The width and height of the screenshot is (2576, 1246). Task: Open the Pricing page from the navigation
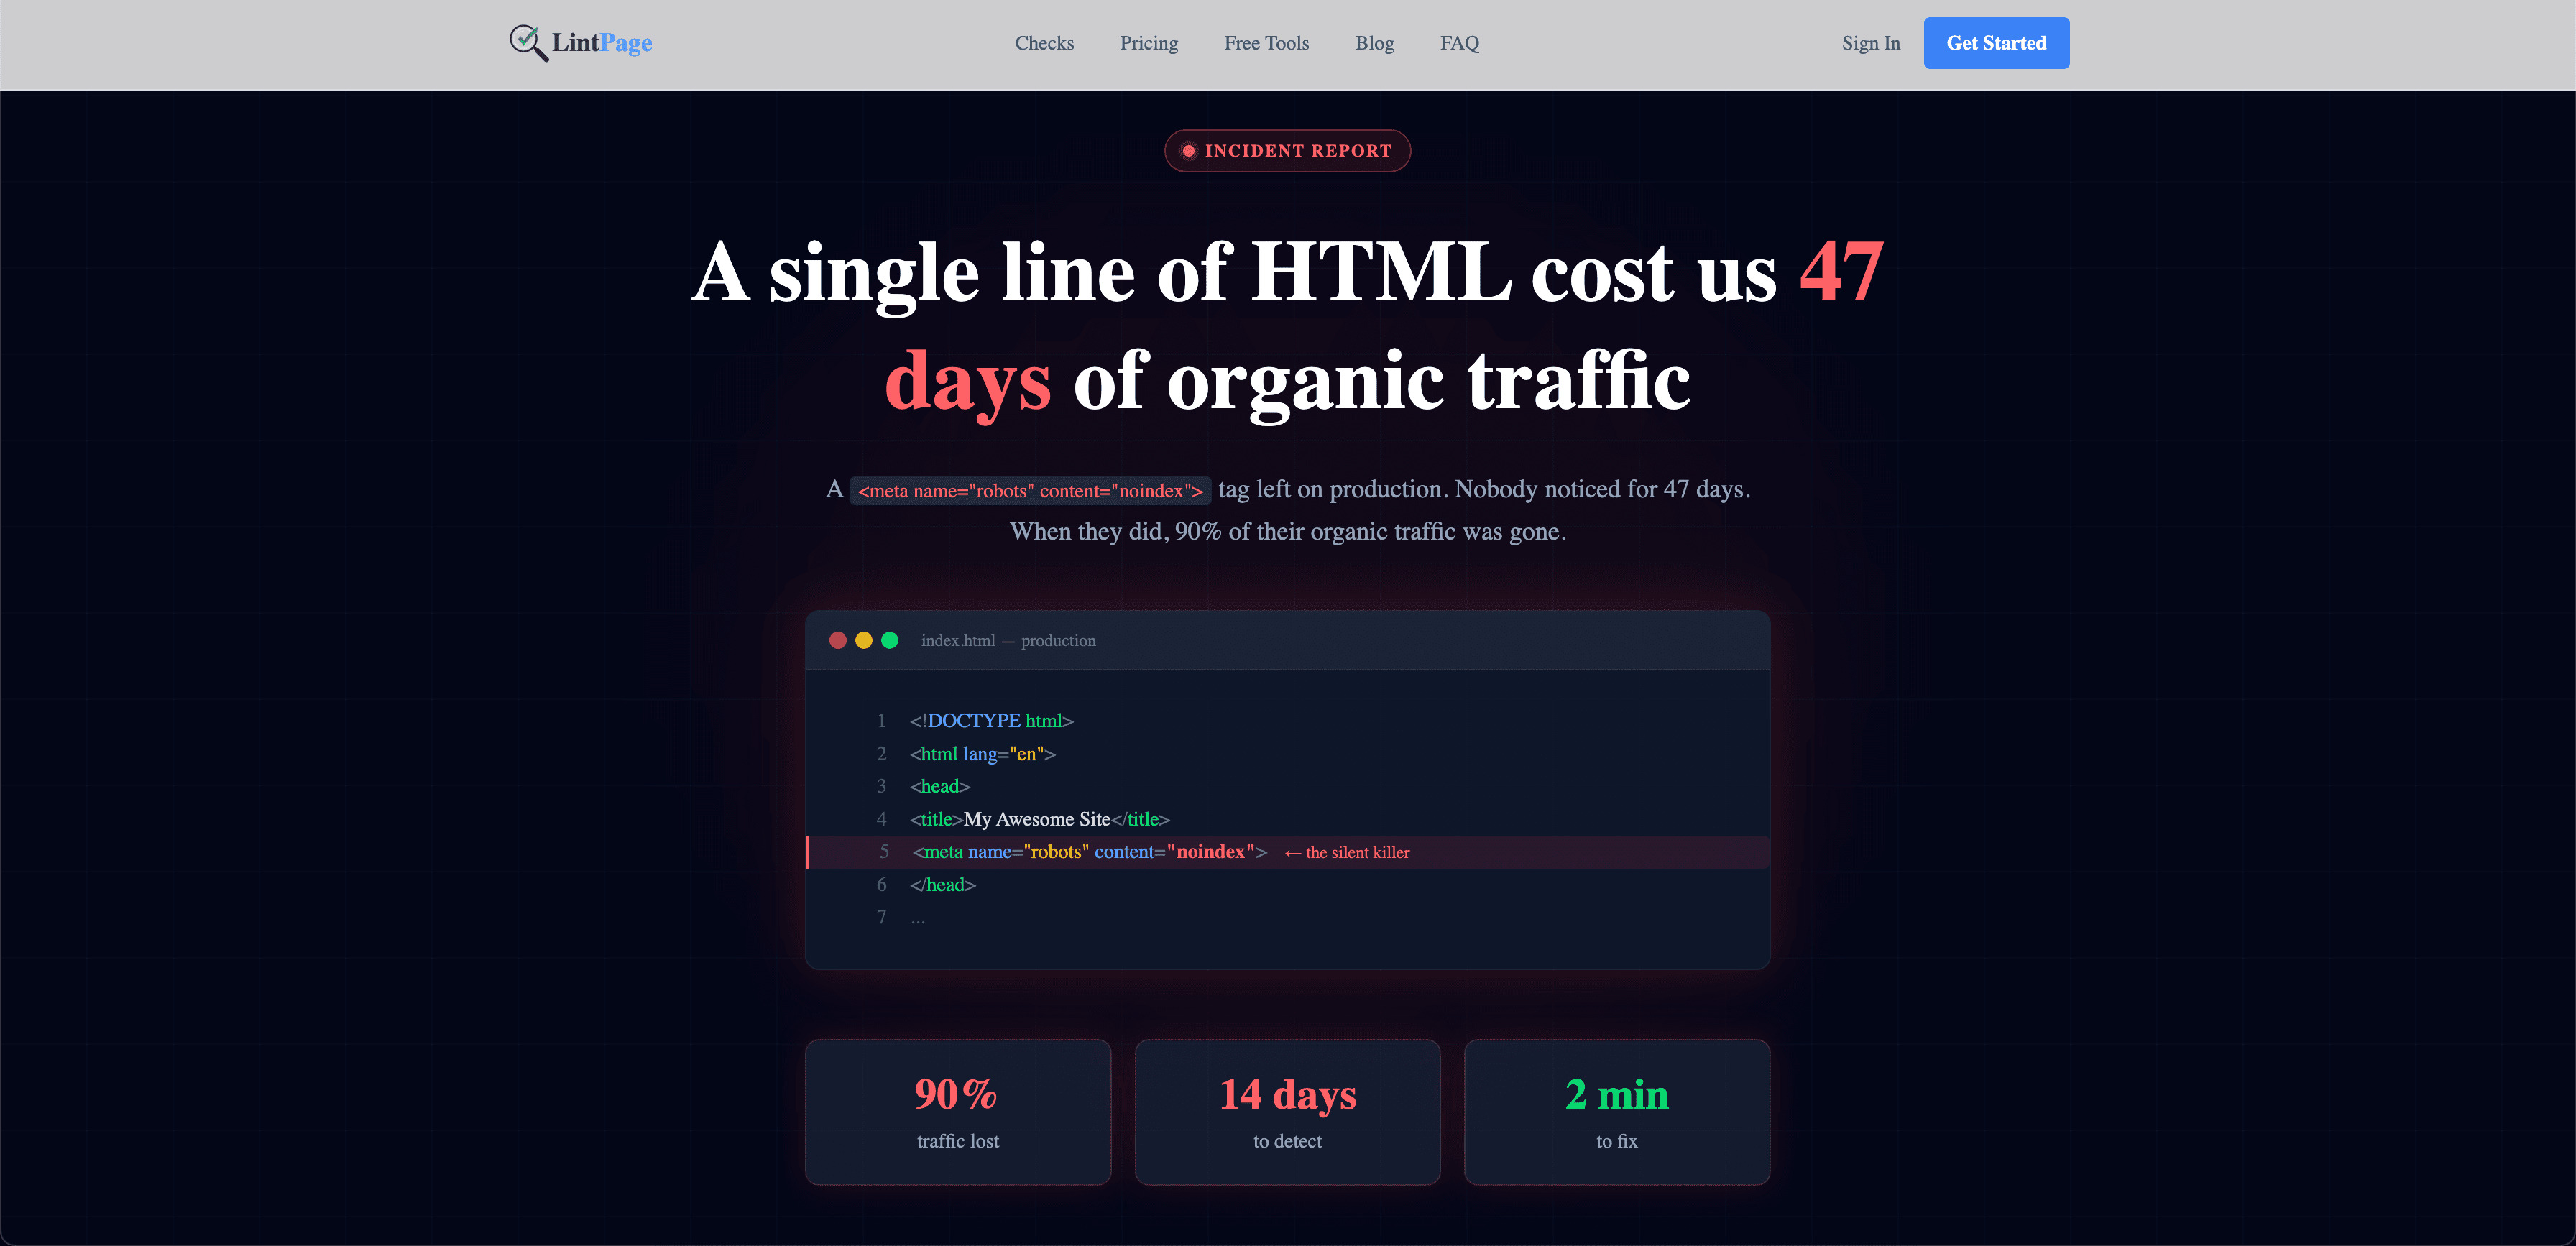(1149, 43)
